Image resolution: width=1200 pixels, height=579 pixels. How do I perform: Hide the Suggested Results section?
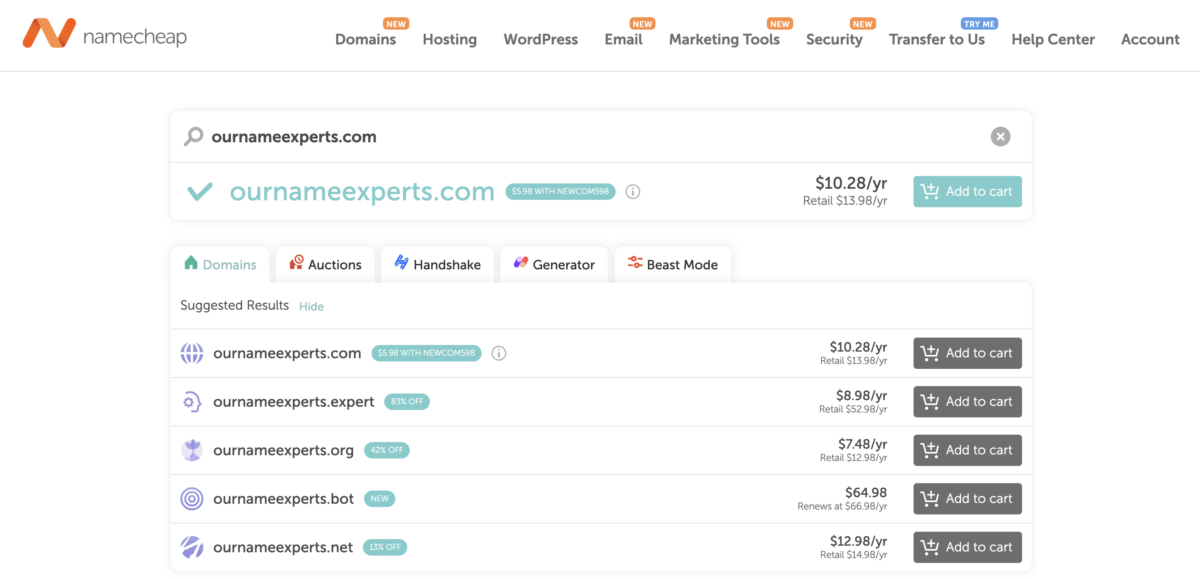click(311, 306)
